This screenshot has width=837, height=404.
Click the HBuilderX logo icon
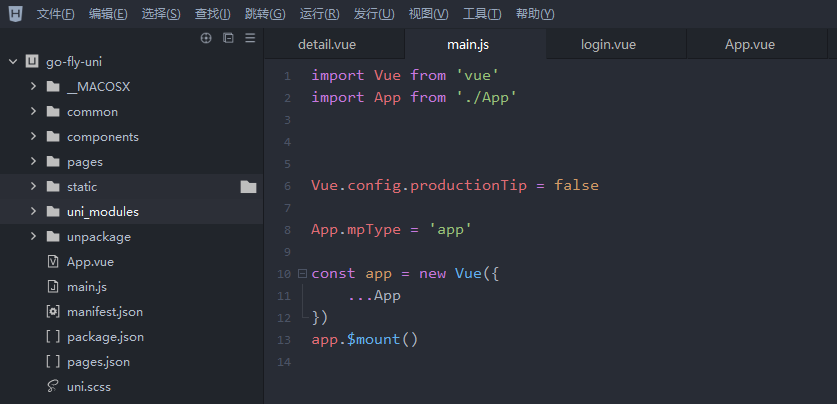15,14
